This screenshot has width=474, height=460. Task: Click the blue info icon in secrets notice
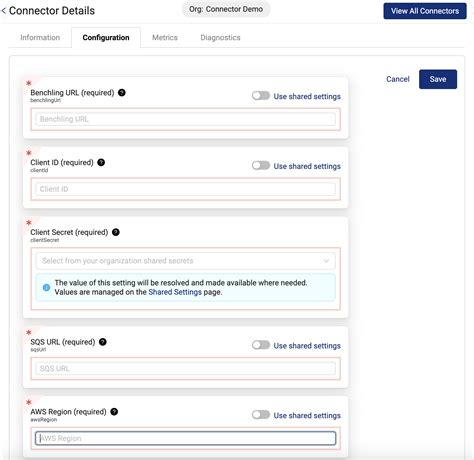(46, 287)
